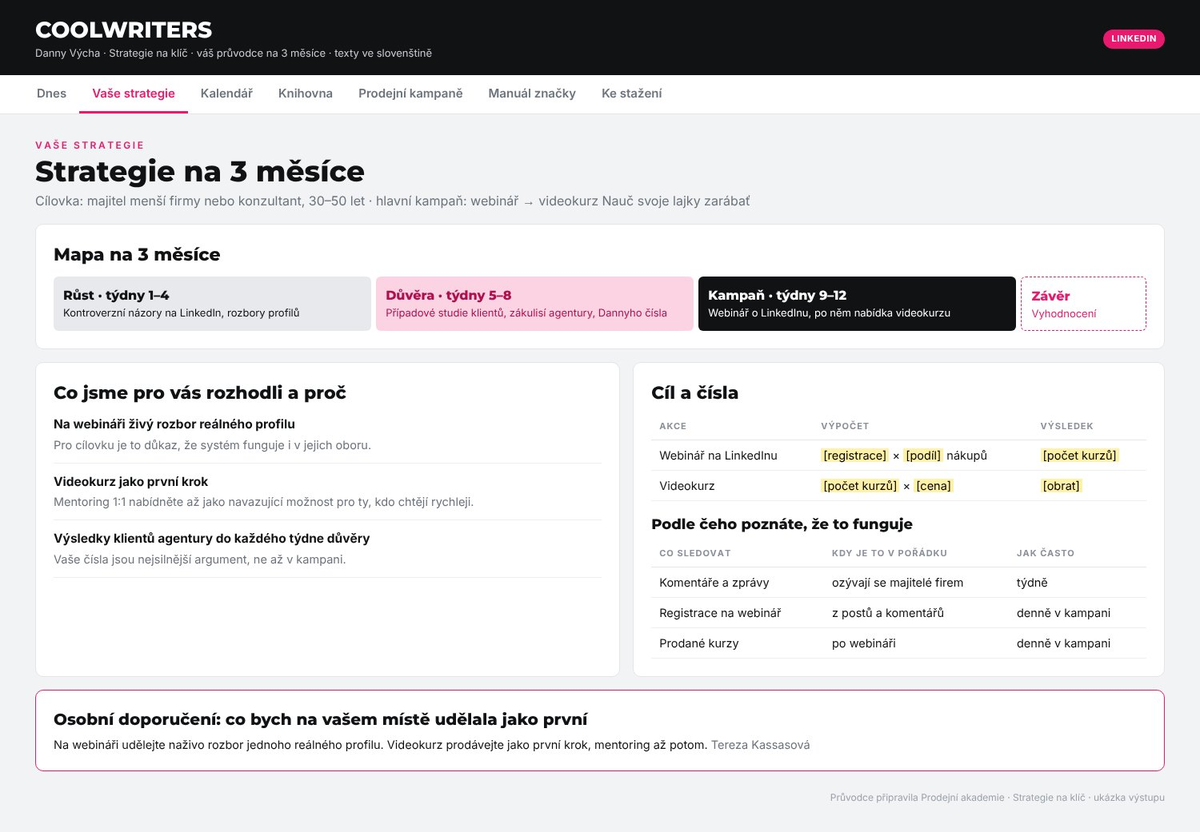This screenshot has height=832, width=1200.
Task: Click the header Danny Výcha subtitle line
Action: 233,53
